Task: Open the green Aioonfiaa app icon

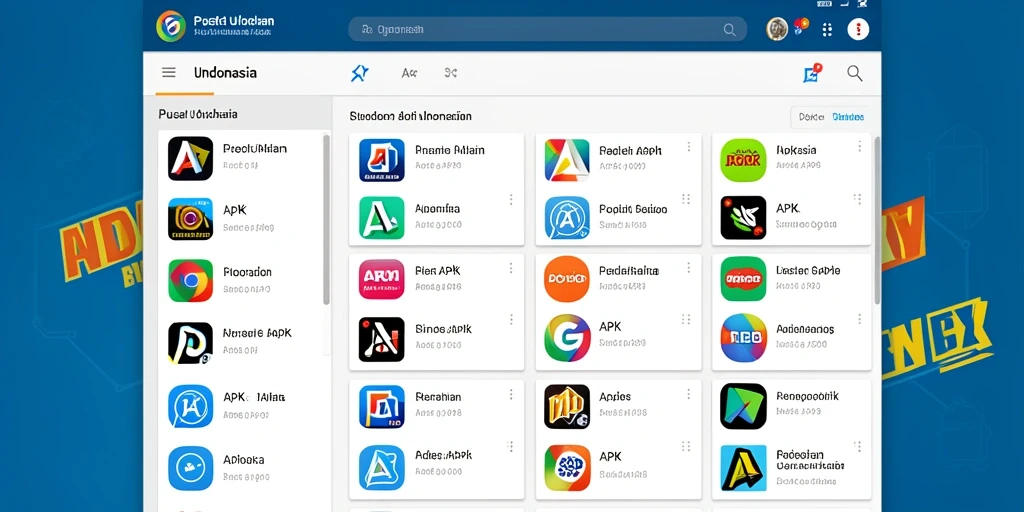Action: pyautogui.click(x=381, y=217)
